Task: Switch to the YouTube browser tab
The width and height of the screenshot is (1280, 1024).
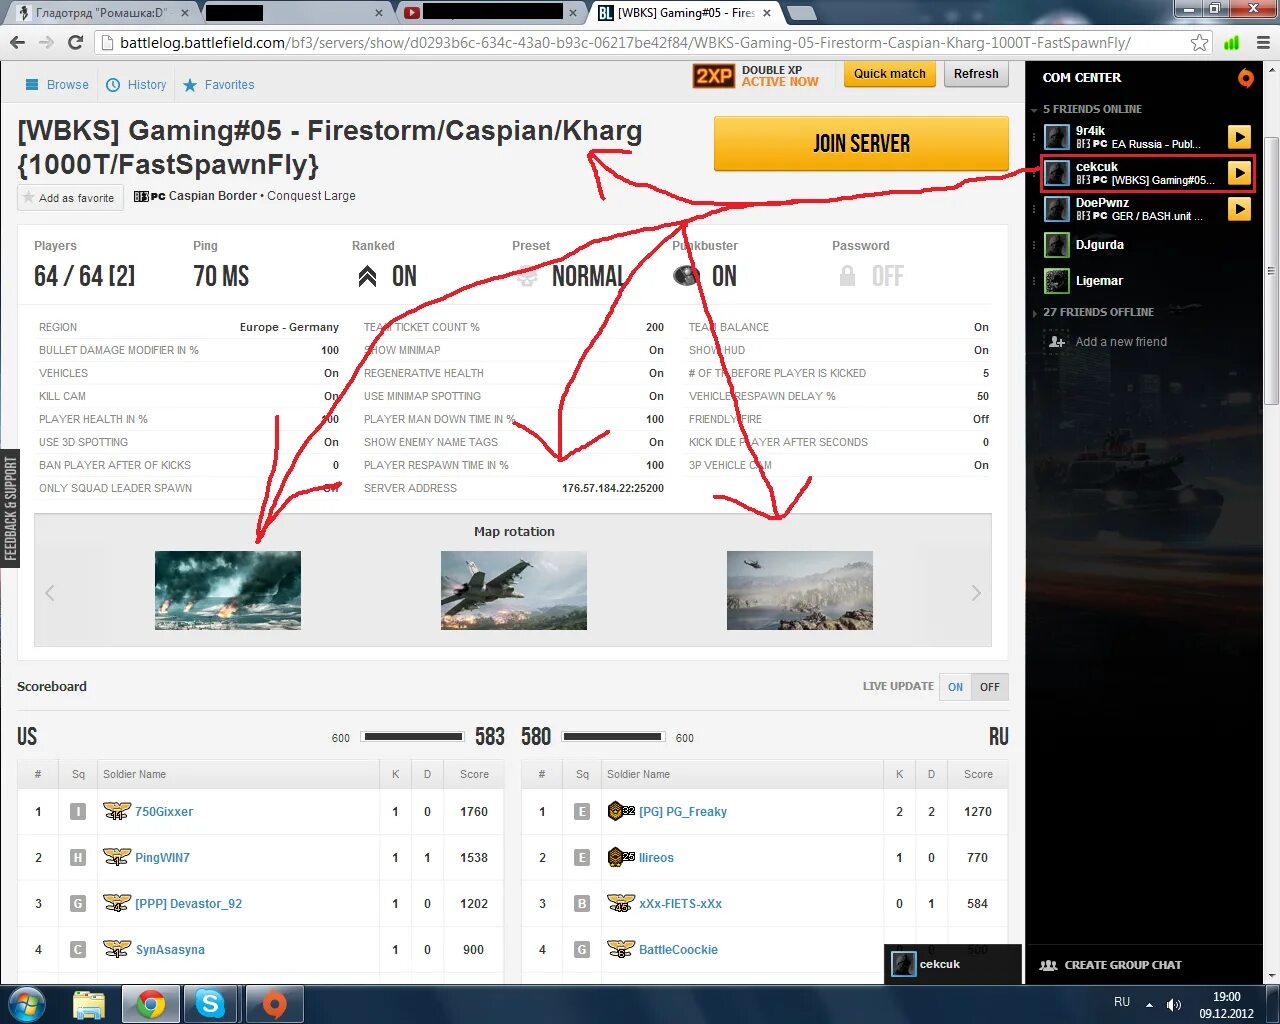Action: tap(490, 13)
